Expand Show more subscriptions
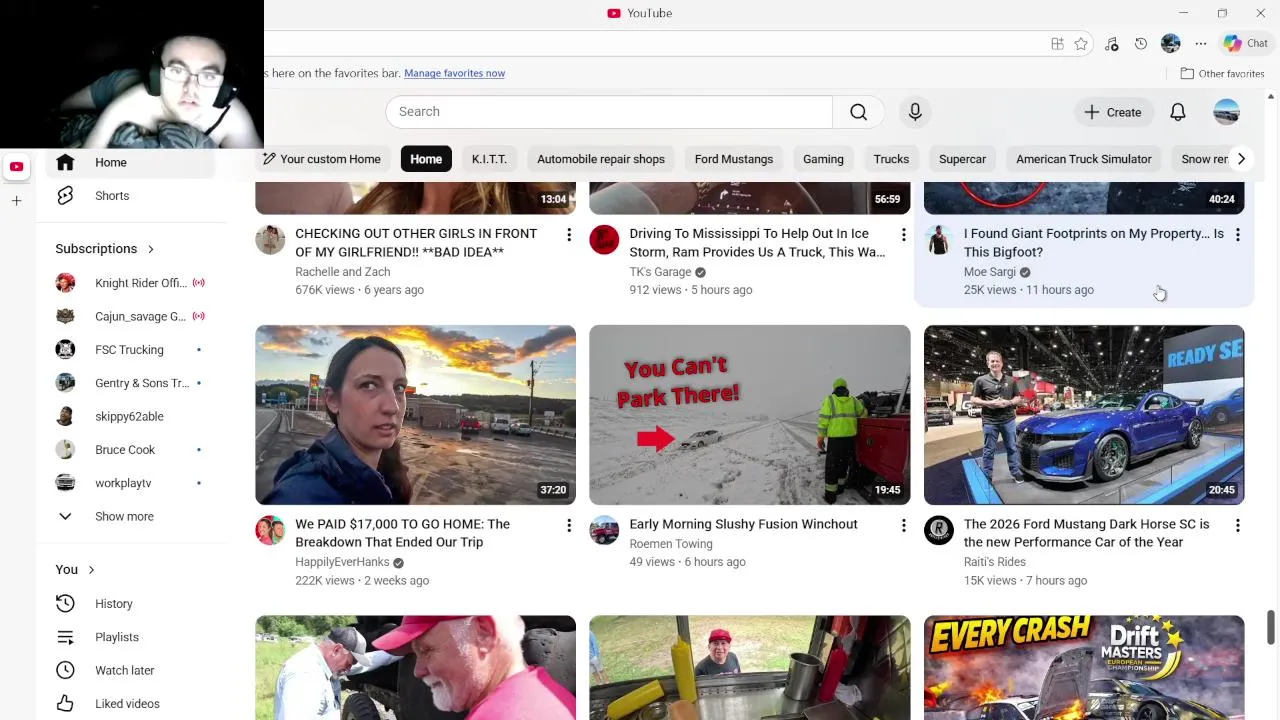The height and width of the screenshot is (720, 1280). click(x=130, y=517)
